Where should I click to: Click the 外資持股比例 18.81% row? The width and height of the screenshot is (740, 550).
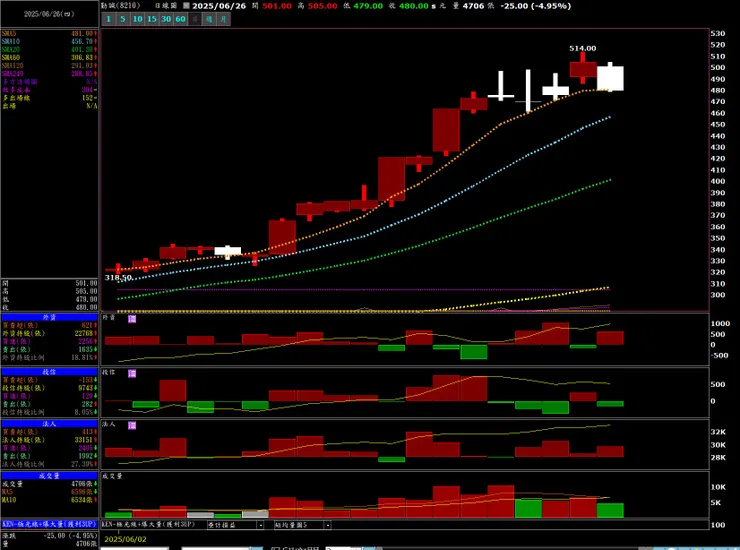(x=50, y=358)
